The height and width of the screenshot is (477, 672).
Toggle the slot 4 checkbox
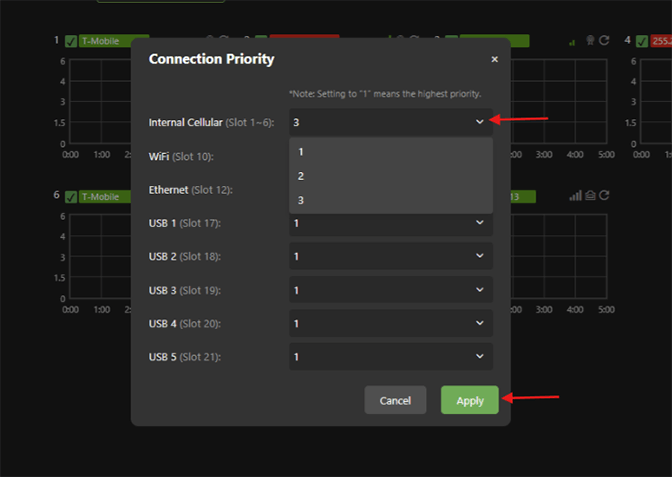pos(642,42)
